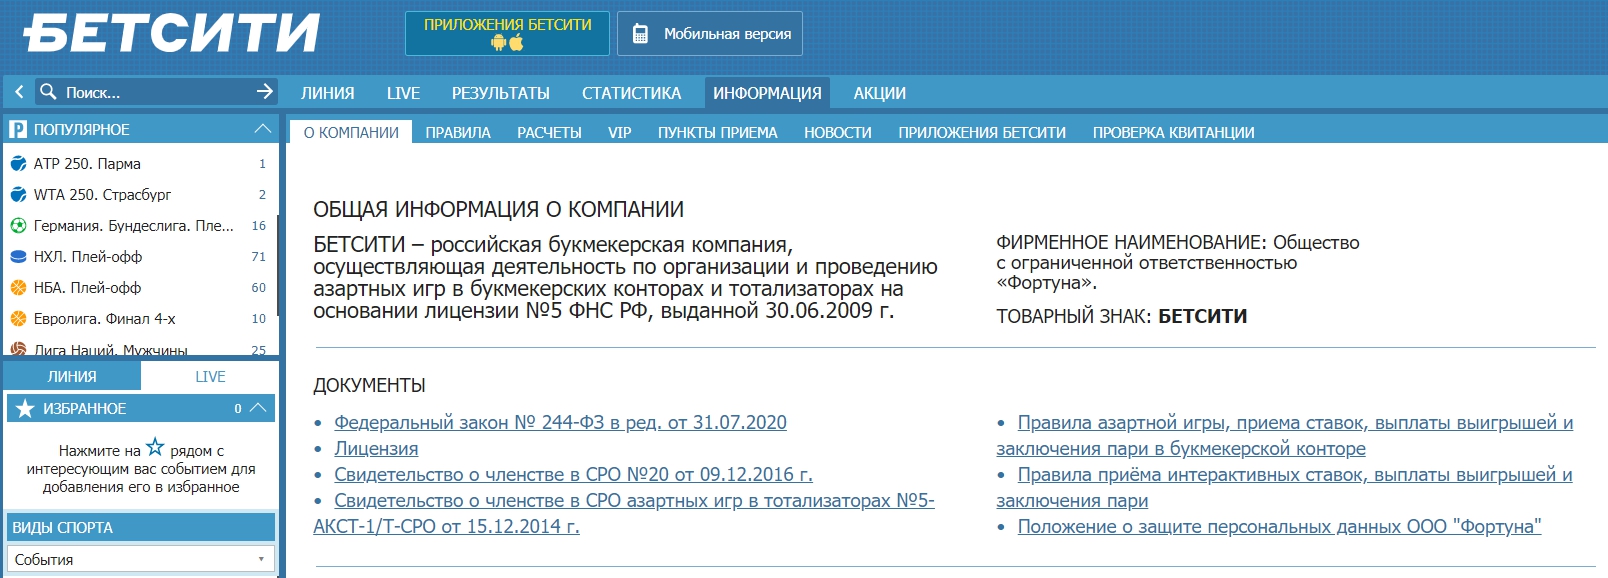Switch to the ПРАВИЛА tab
The image size is (1608, 578).
458,132
